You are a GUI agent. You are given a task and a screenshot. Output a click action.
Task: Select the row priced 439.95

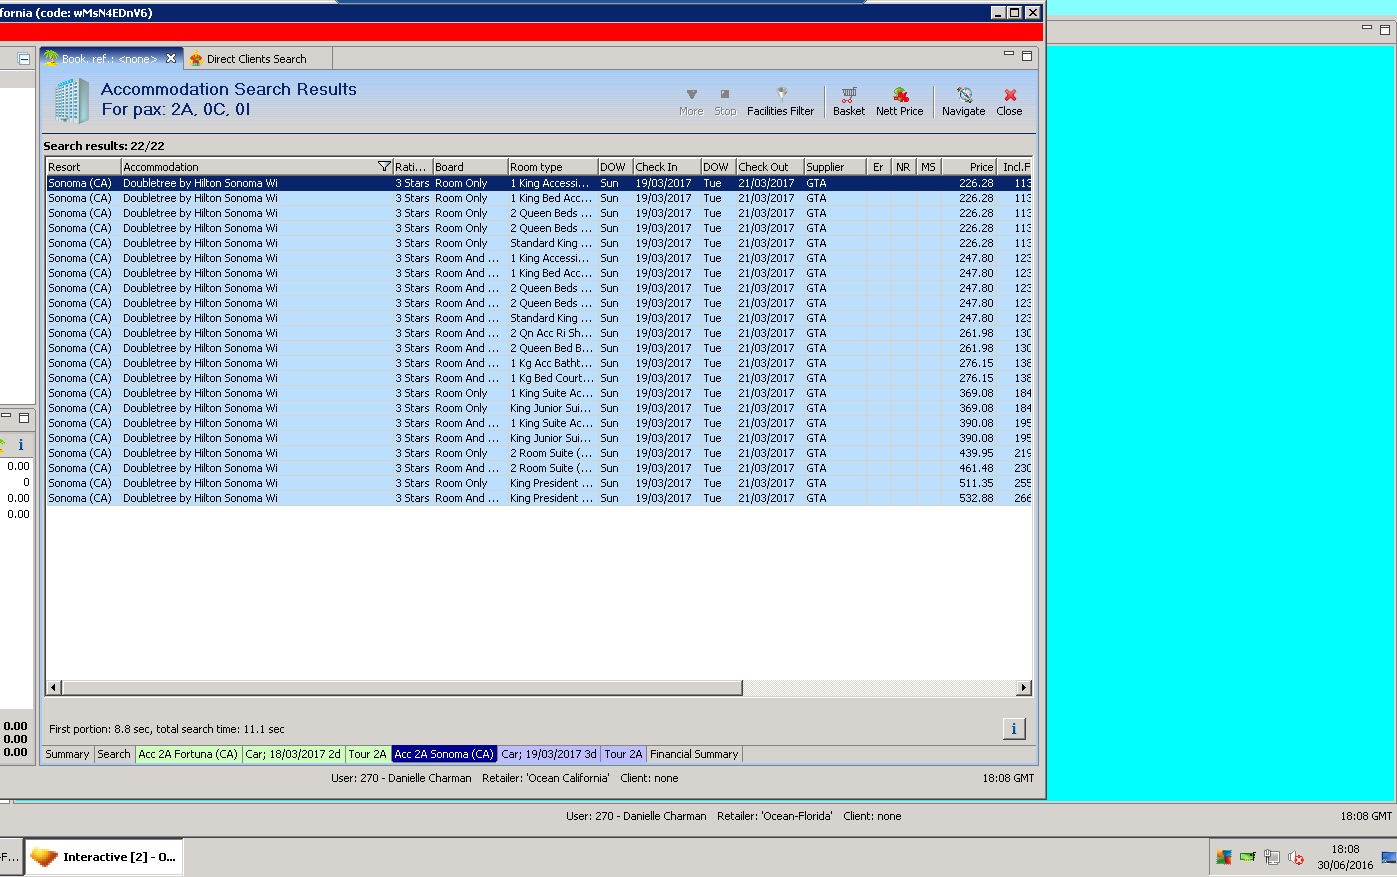point(538,453)
